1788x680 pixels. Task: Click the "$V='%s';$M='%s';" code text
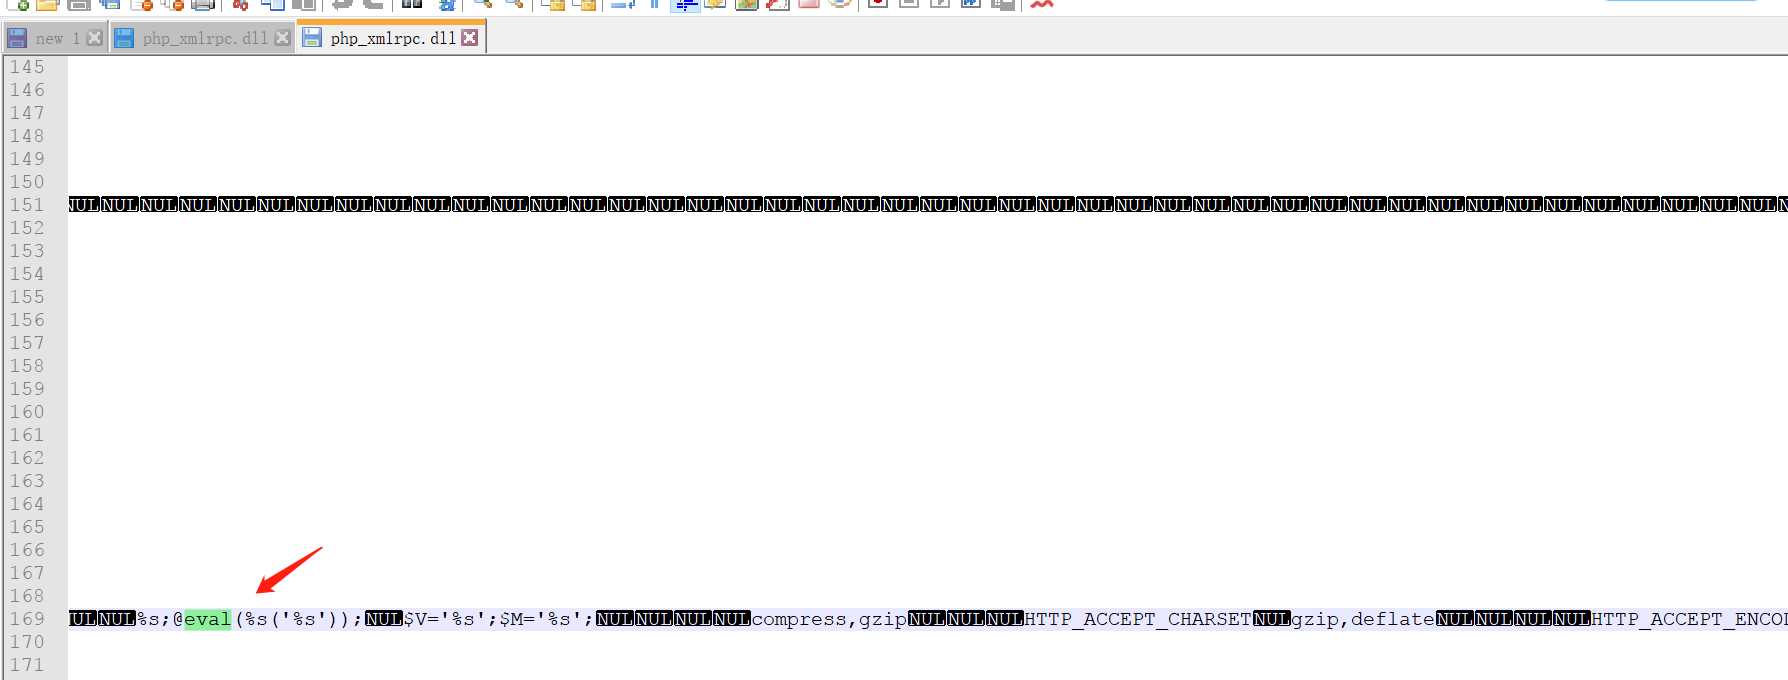pyautogui.click(x=498, y=619)
